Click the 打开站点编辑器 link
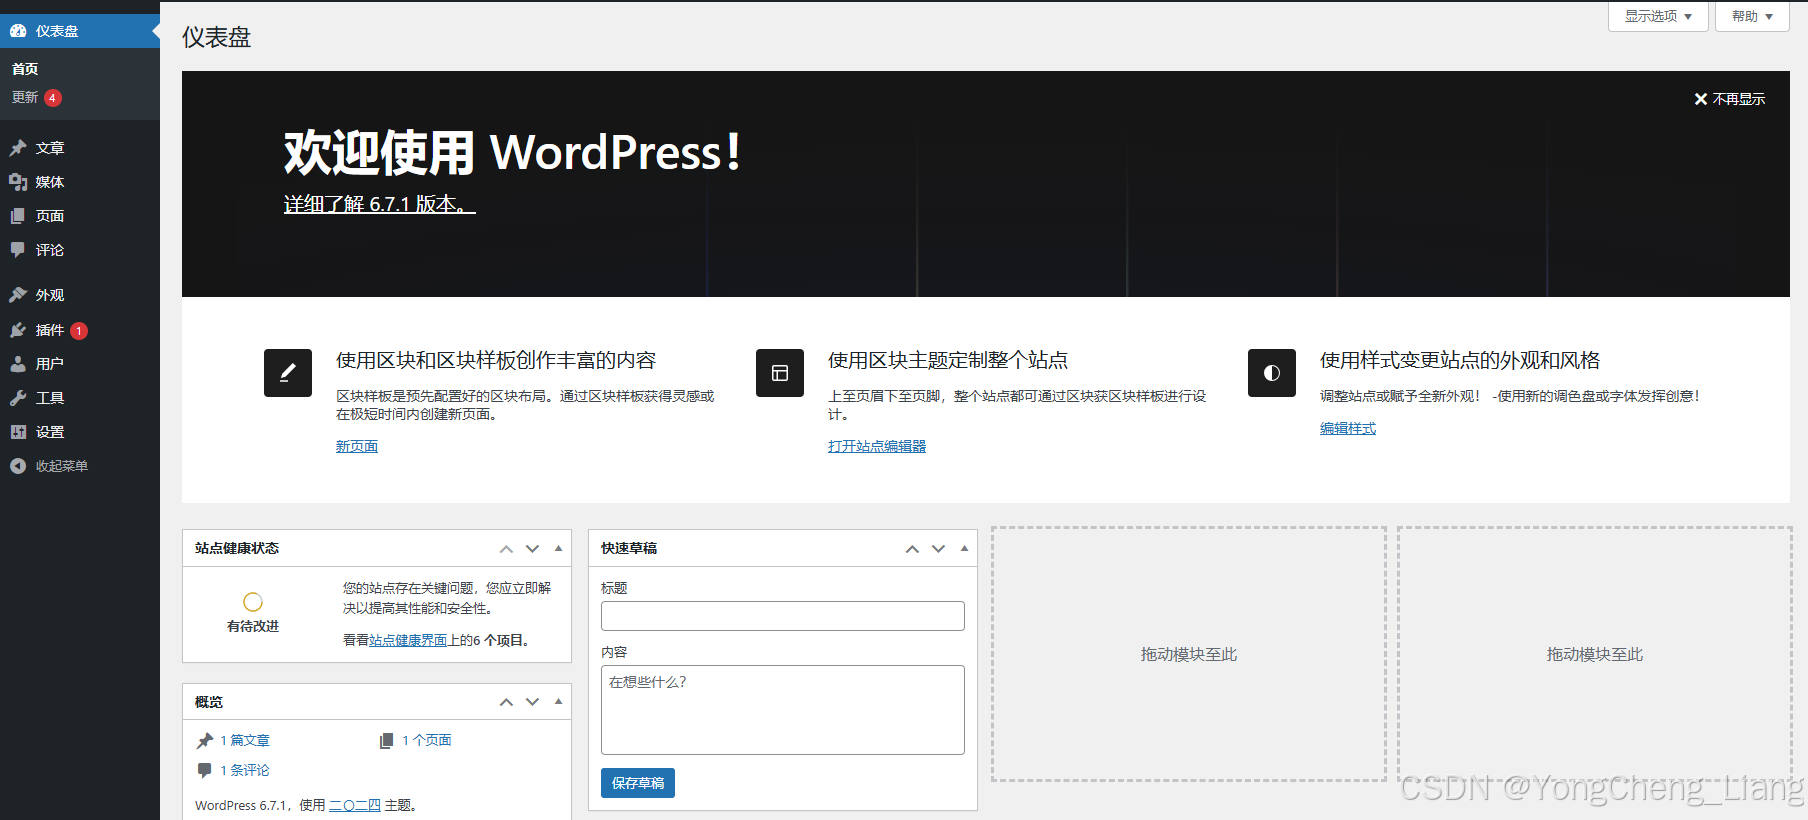This screenshot has height=820, width=1808. tap(877, 446)
